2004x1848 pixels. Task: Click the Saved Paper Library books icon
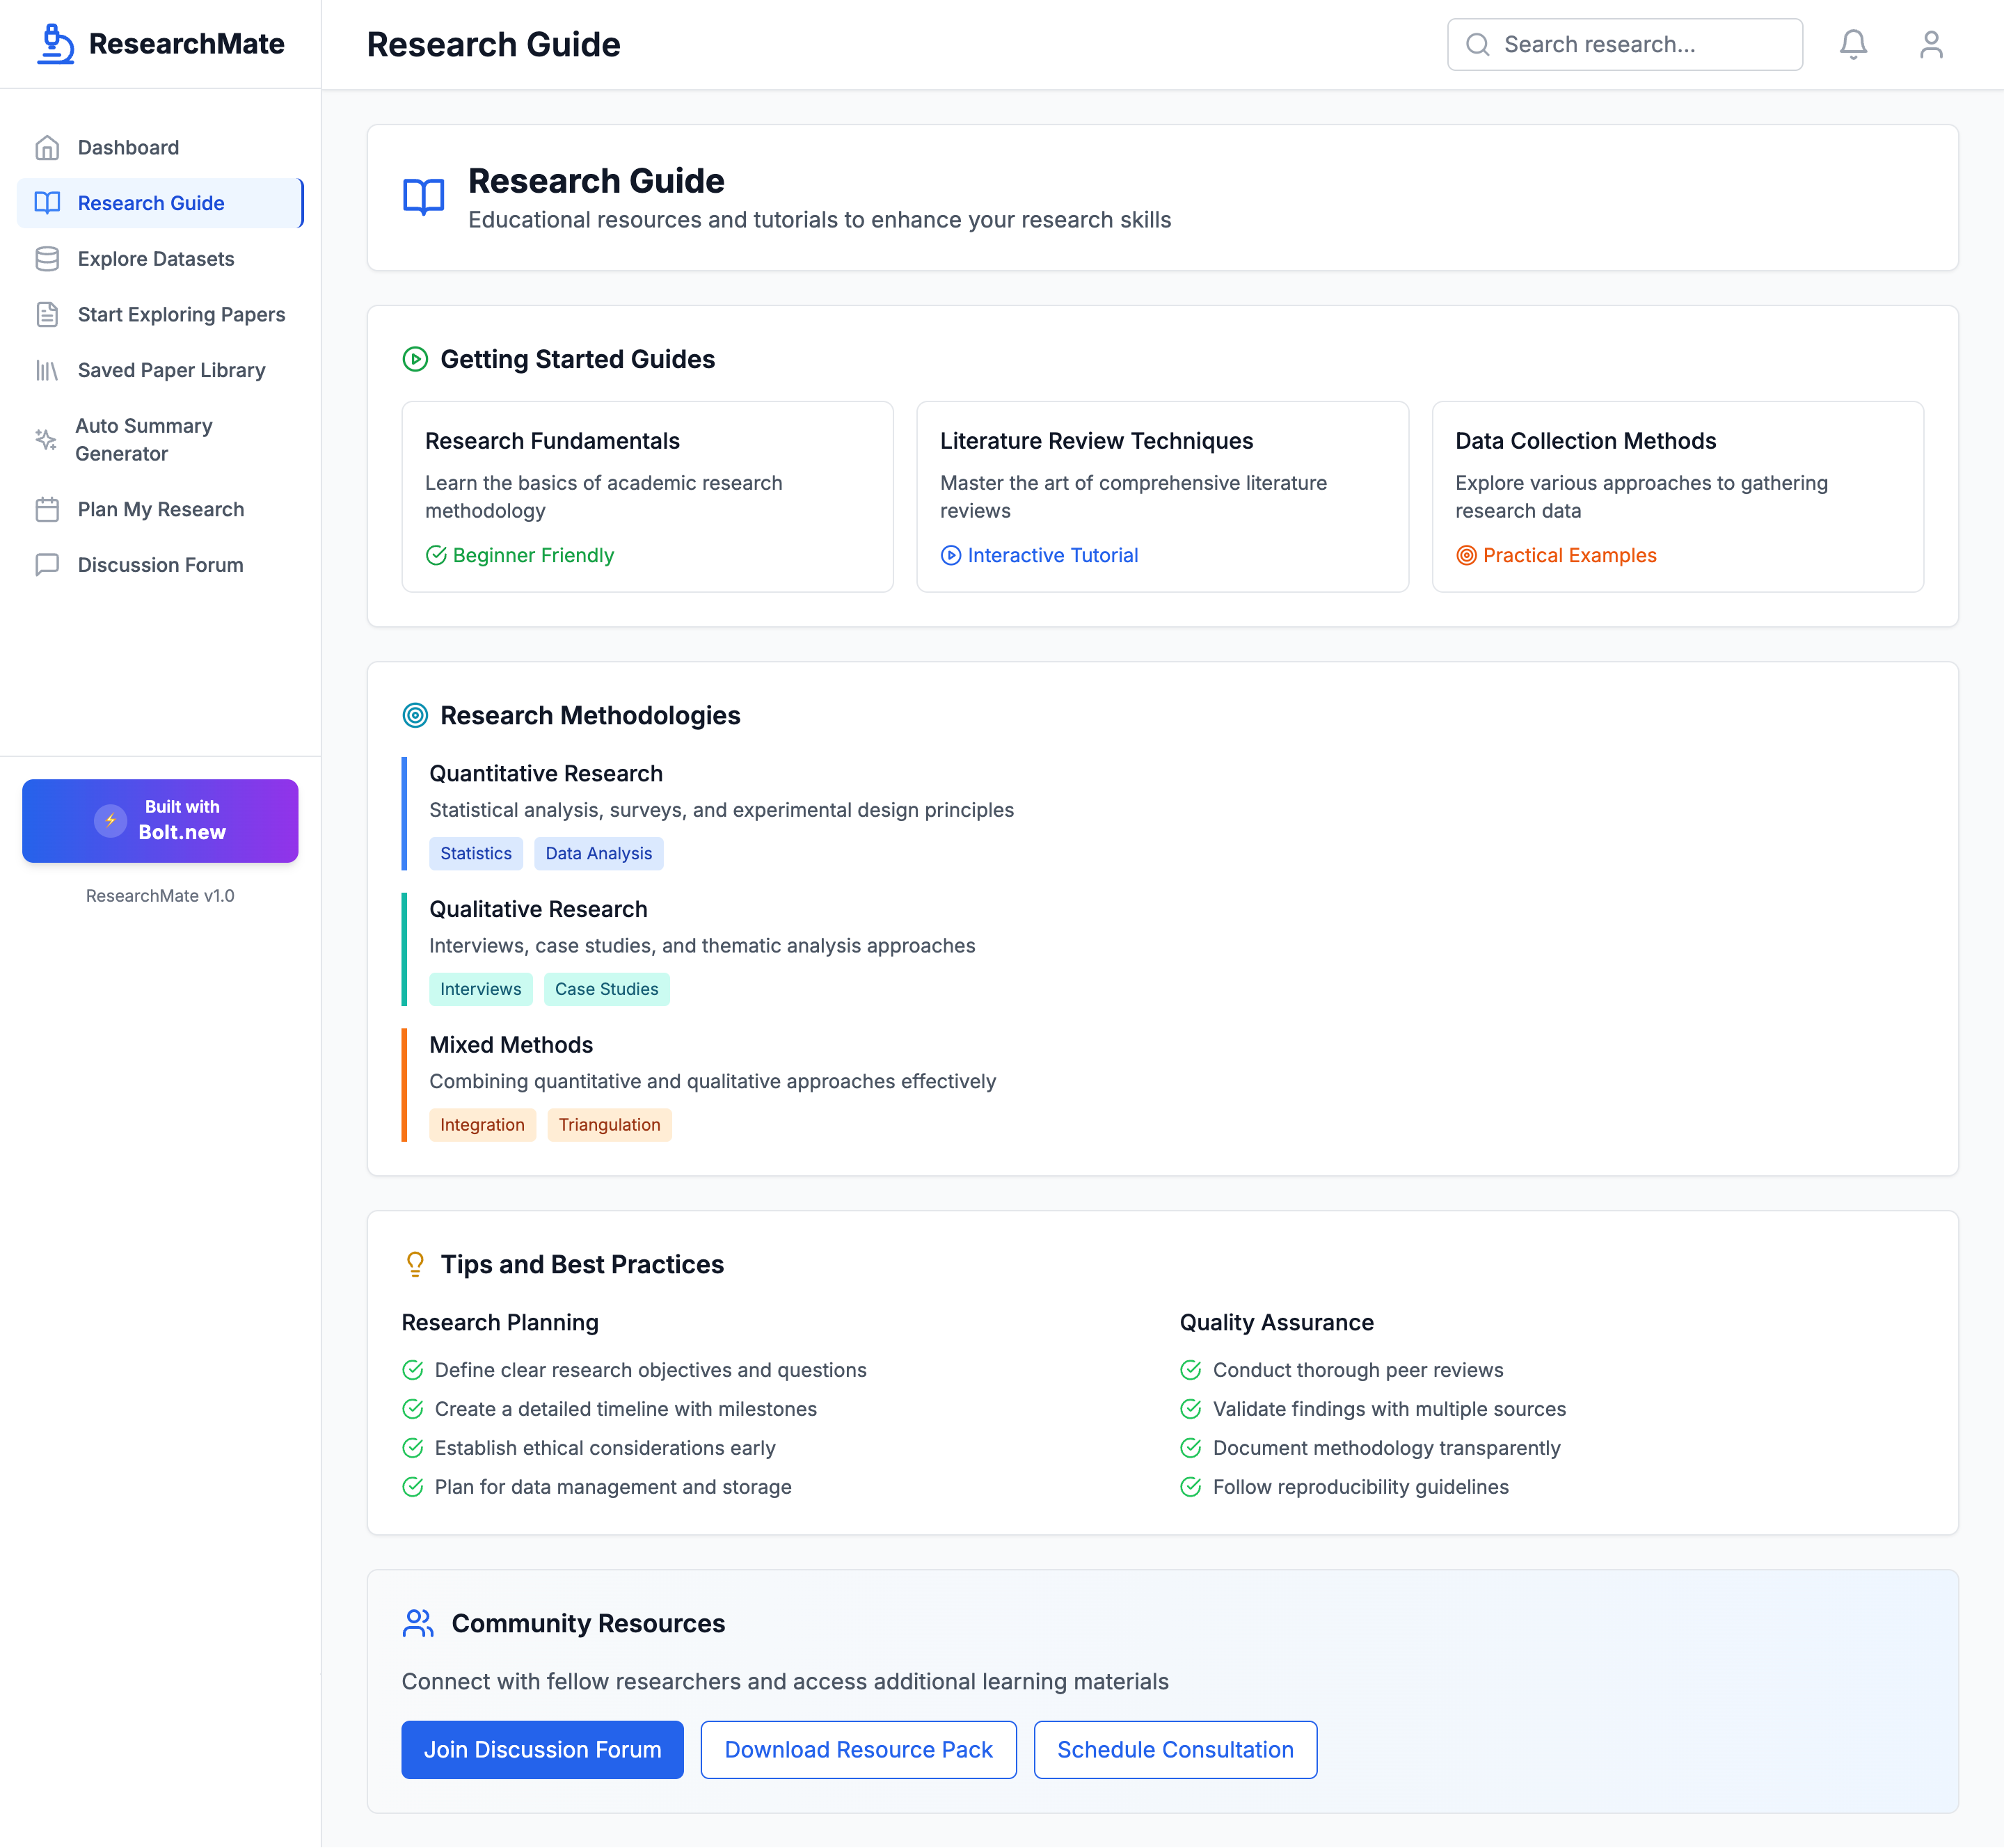pos(47,371)
